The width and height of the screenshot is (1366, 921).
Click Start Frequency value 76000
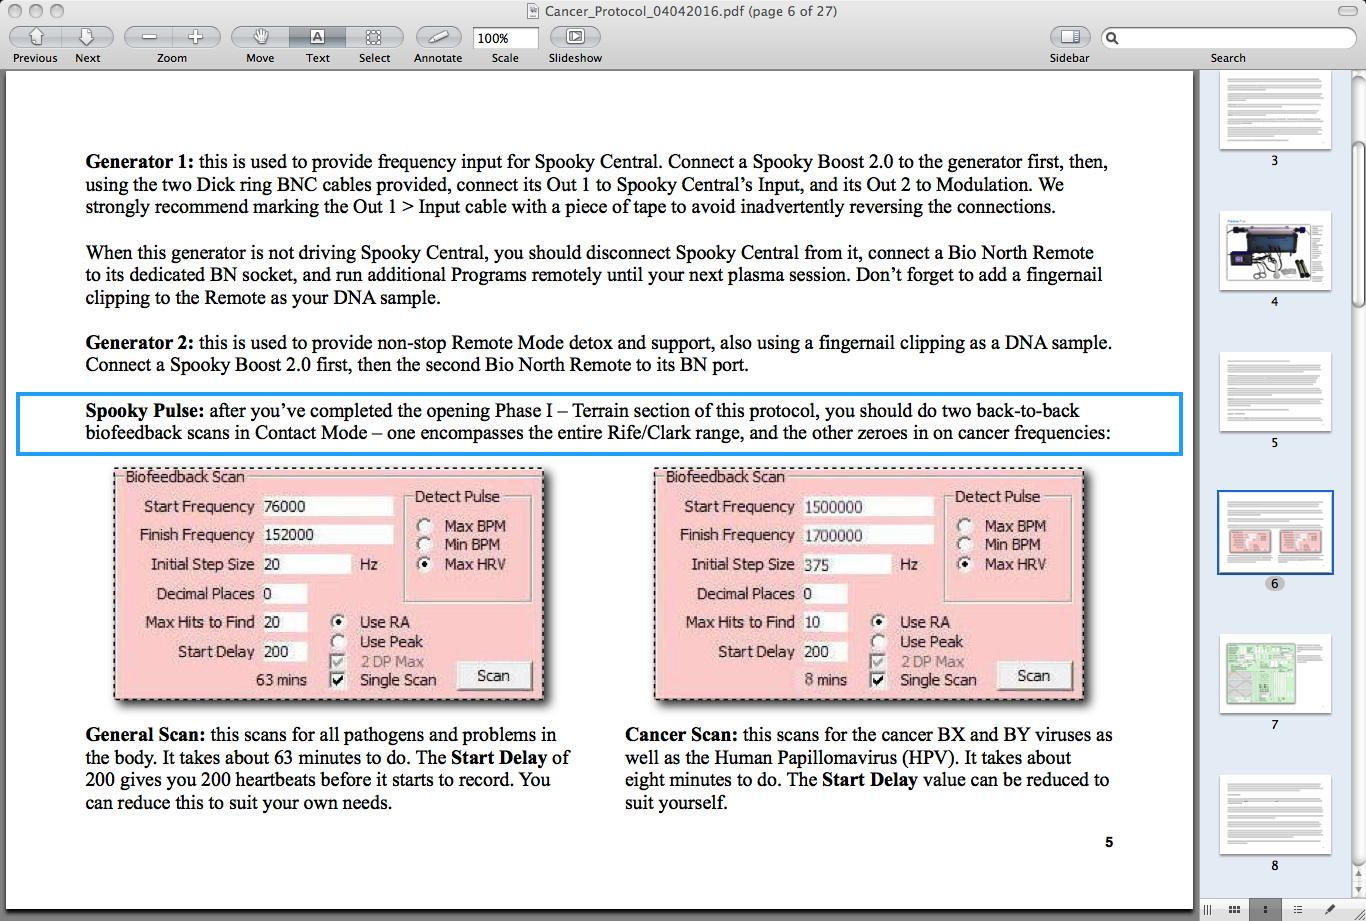[327, 507]
